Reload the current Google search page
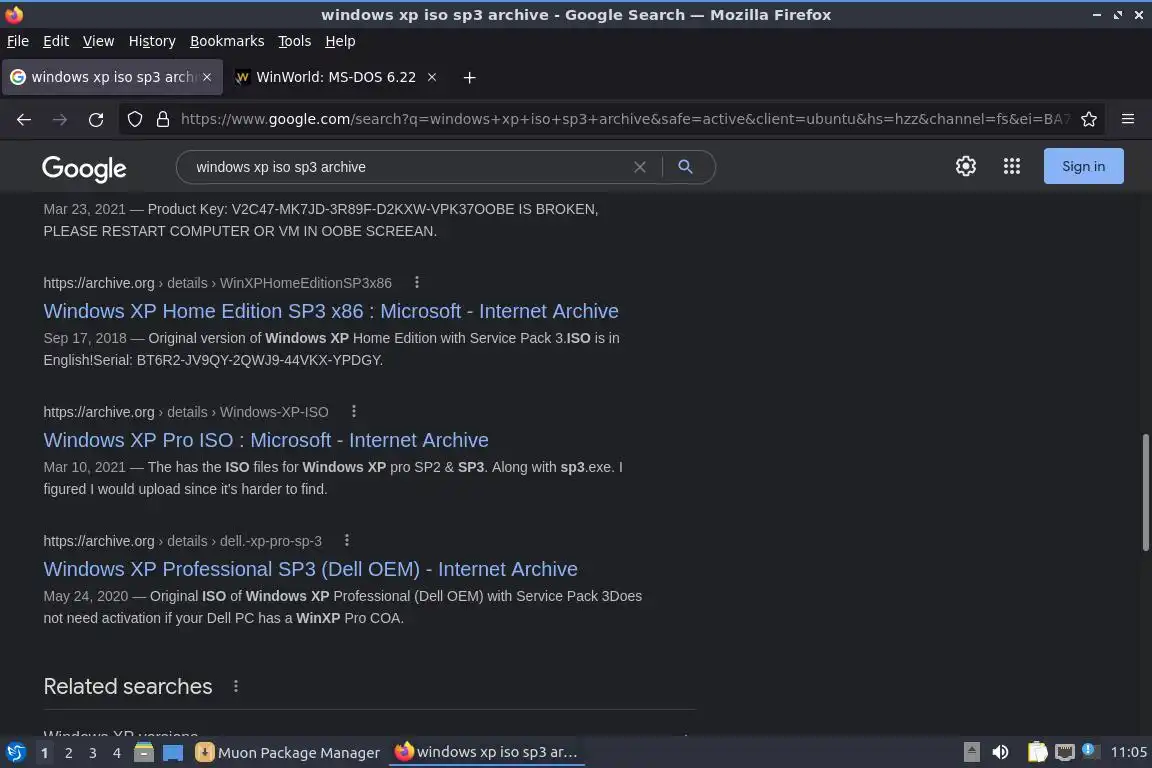This screenshot has height=768, width=1152. pos(96,120)
